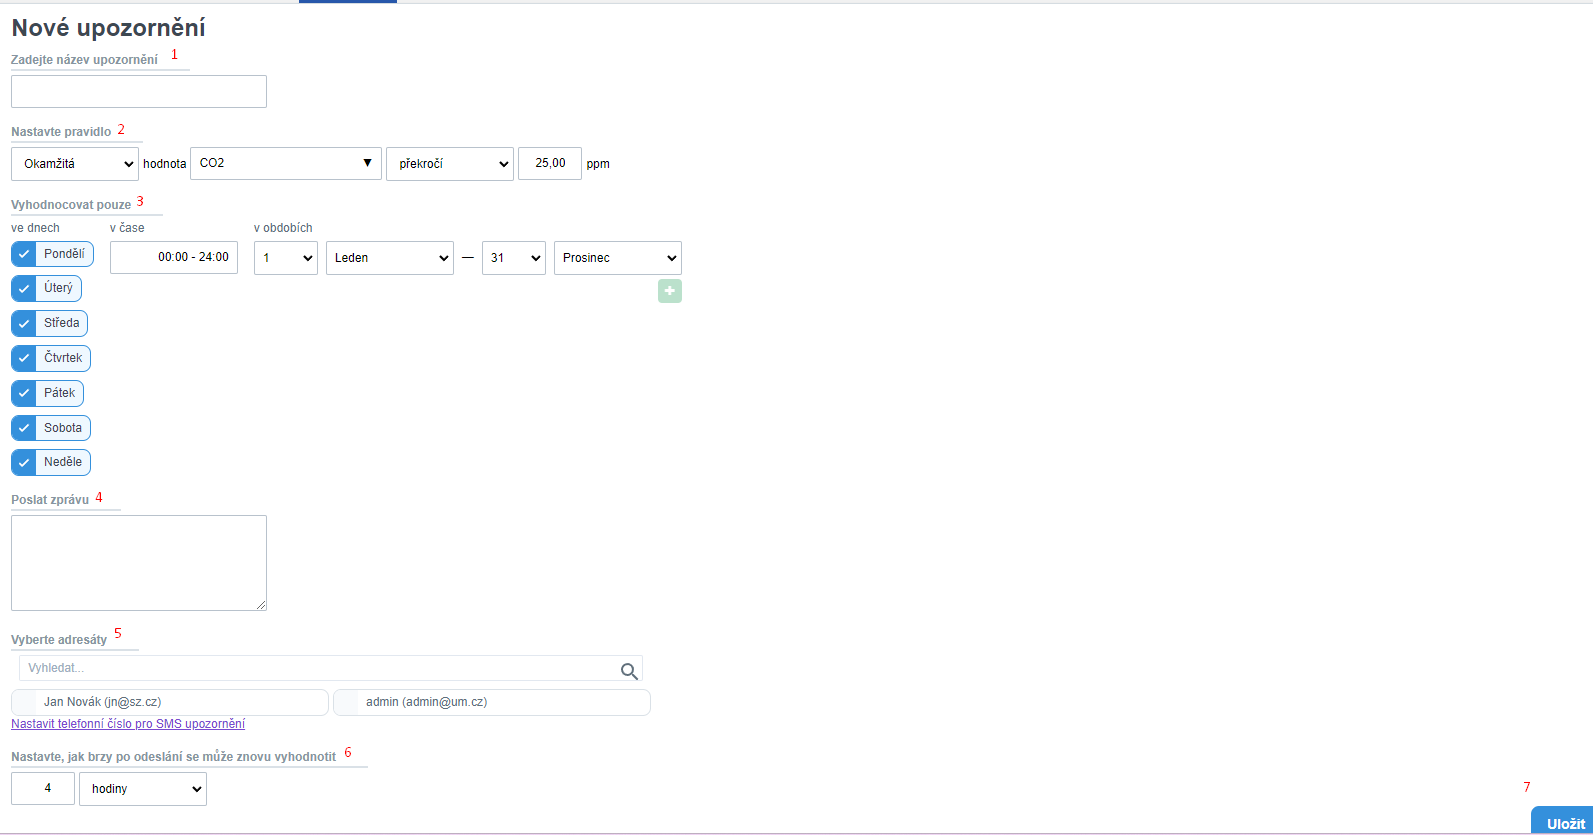Click the green plus add-period icon
This screenshot has height=835, width=1593.
669,291
